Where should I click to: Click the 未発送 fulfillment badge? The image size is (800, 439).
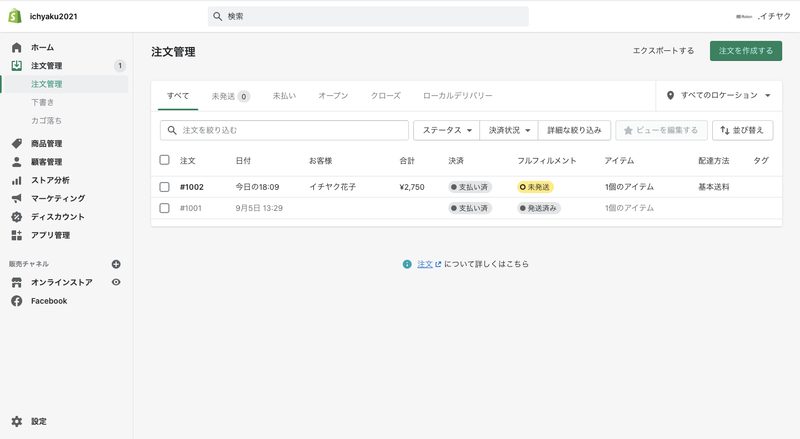coord(535,187)
